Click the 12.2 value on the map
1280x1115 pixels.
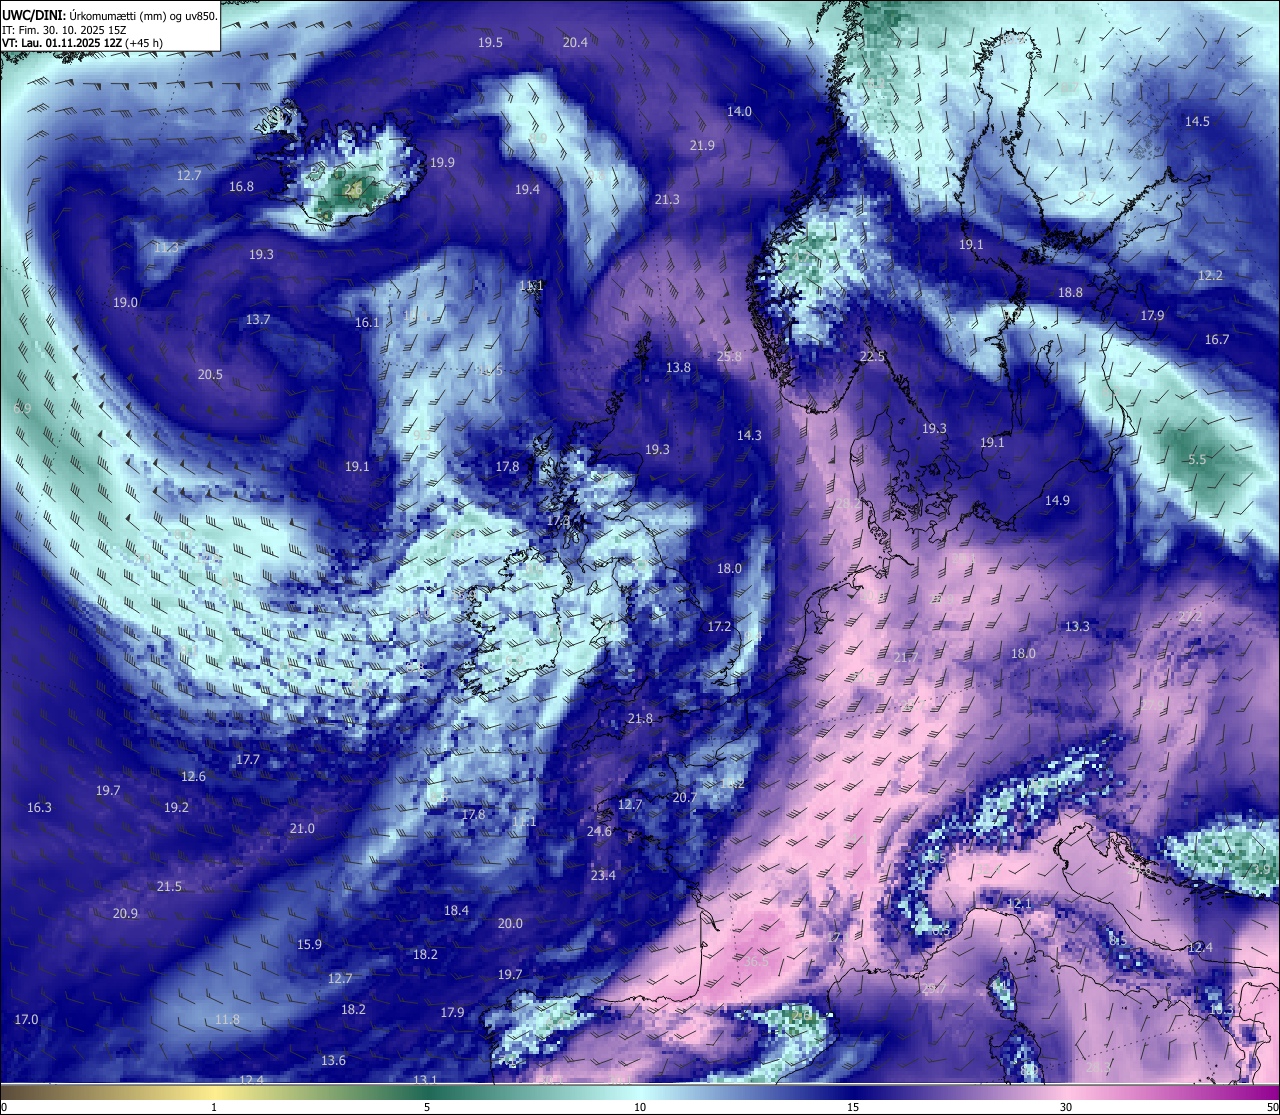coord(1210,276)
